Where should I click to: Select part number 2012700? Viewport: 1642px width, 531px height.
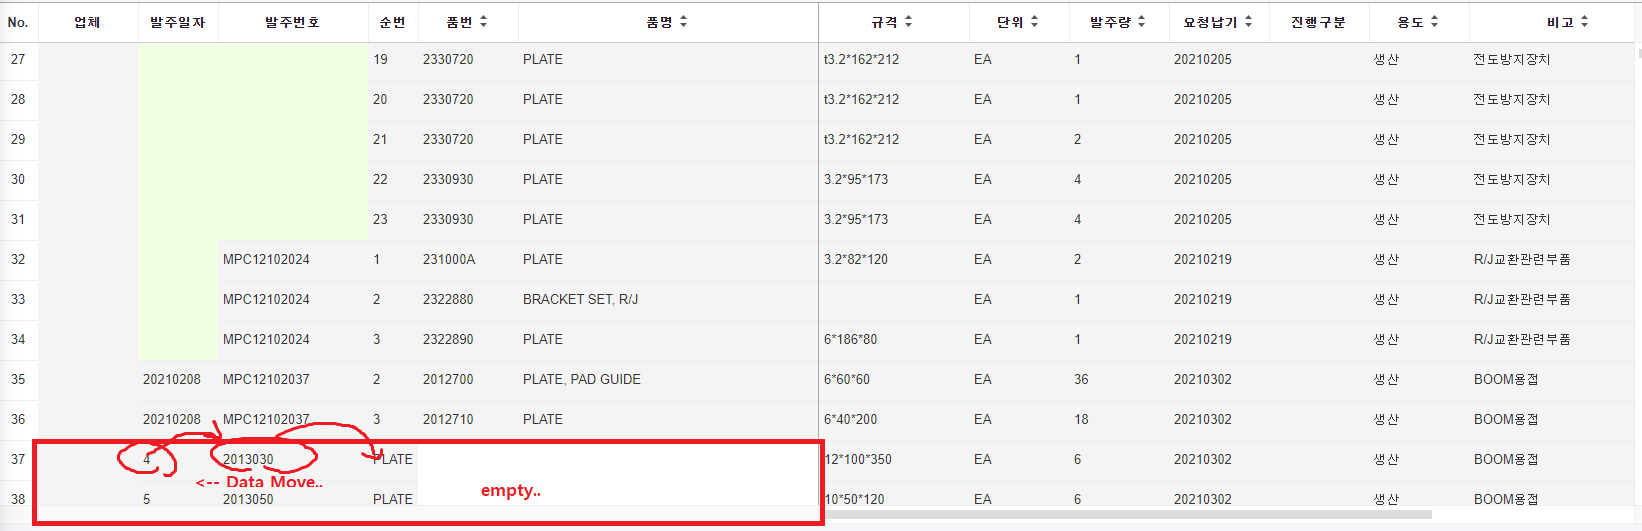[448, 379]
